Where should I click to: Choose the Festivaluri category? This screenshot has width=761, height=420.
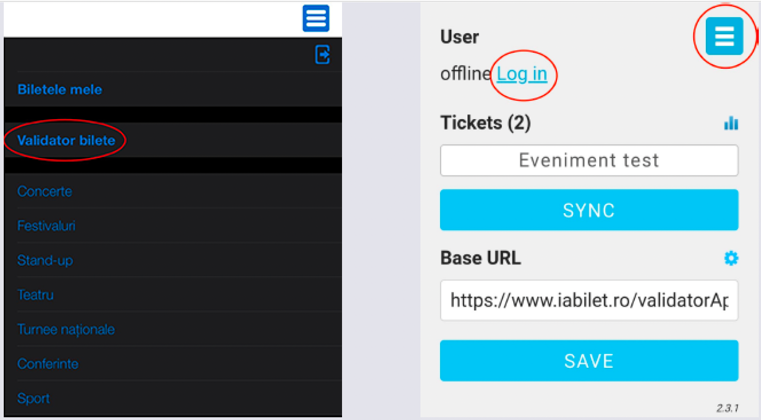pyautogui.click(x=46, y=226)
